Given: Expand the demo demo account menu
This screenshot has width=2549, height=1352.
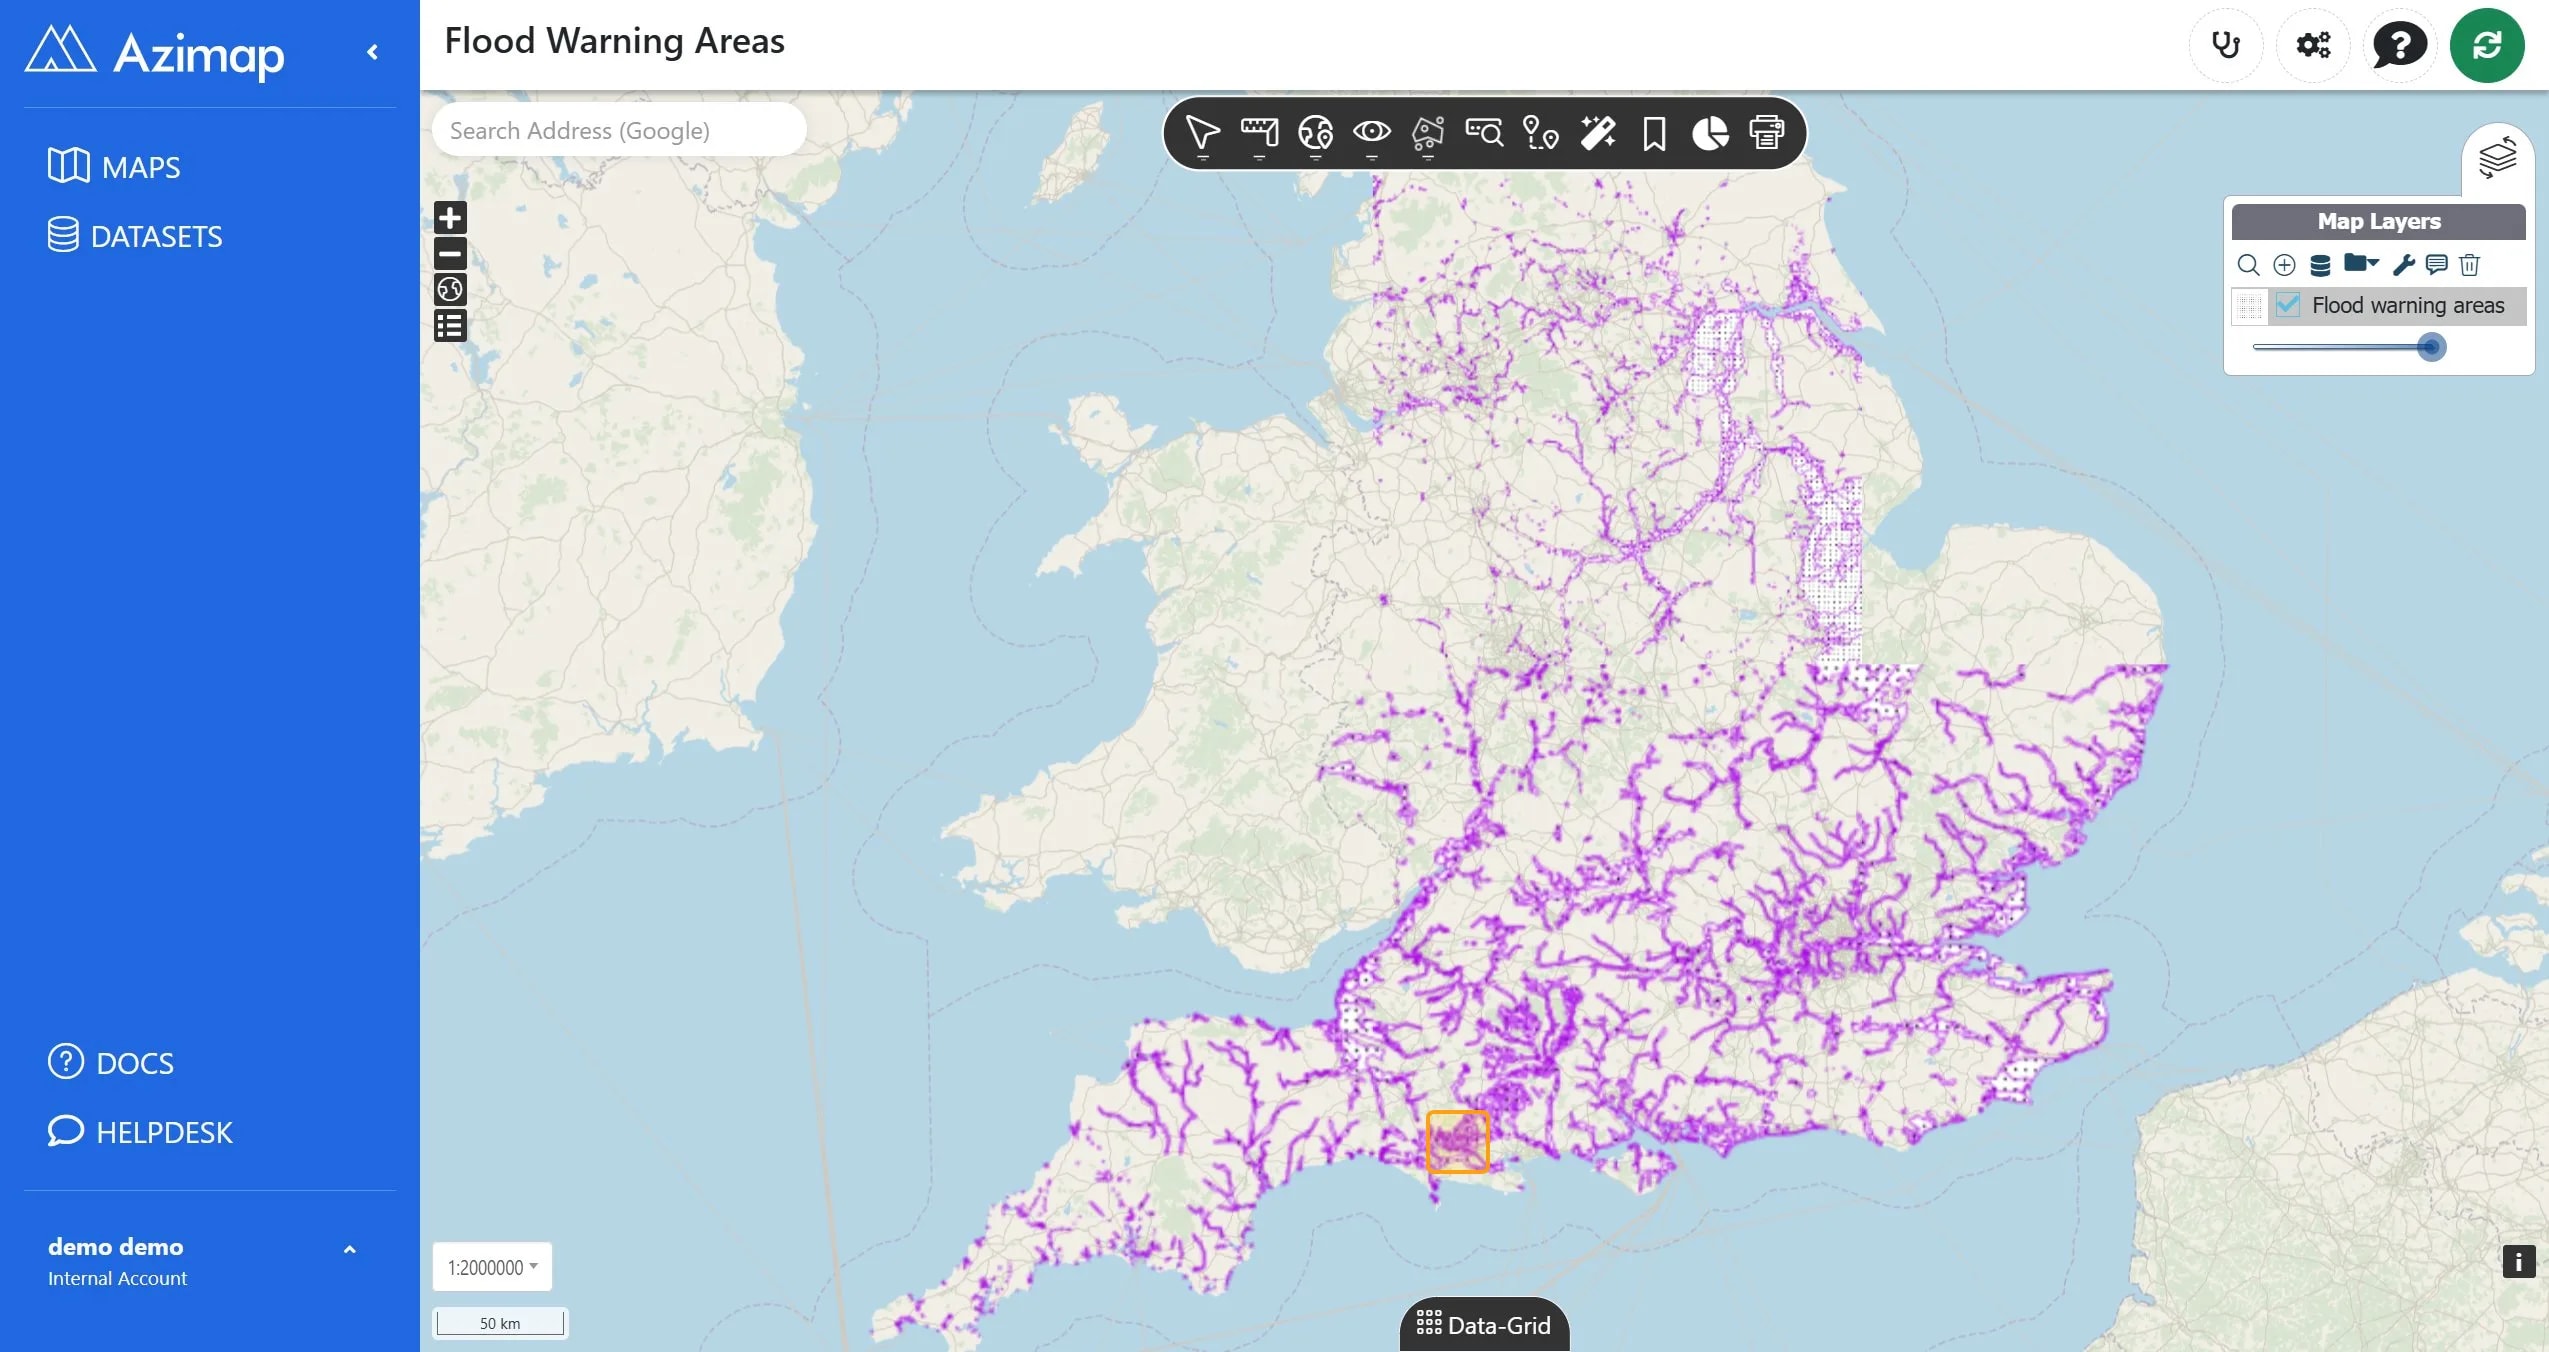Looking at the screenshot, I should click(349, 1249).
